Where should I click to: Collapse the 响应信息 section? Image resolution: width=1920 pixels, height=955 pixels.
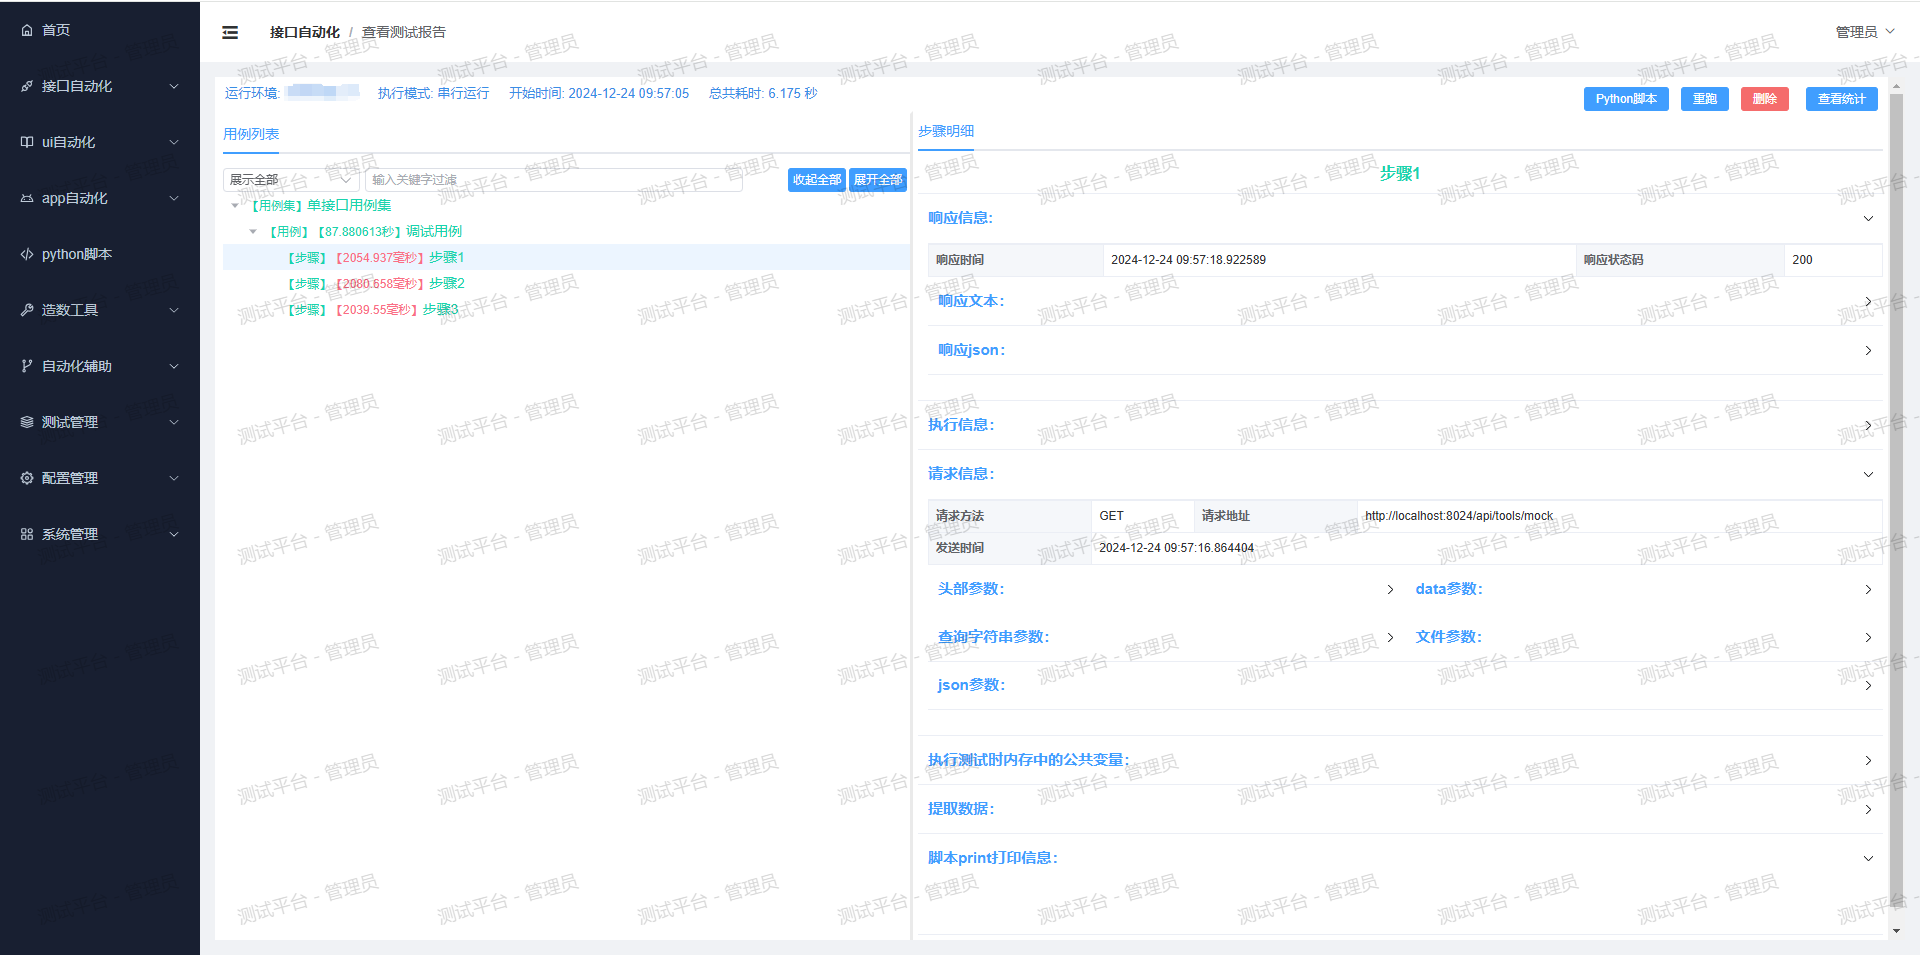tap(1868, 218)
